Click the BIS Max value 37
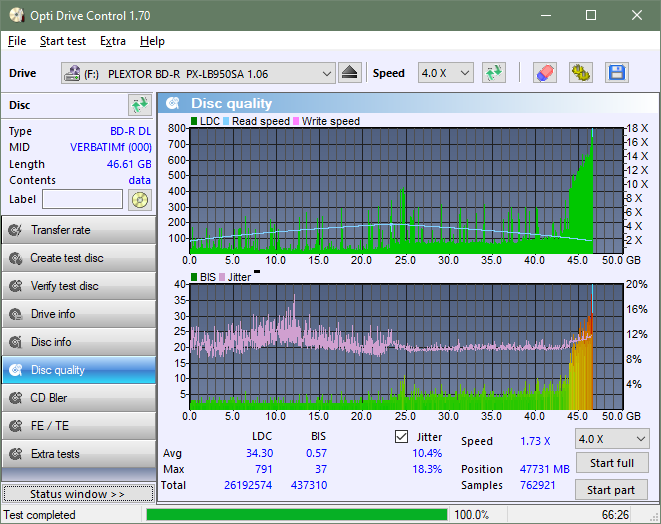The height and width of the screenshot is (524, 661). [321, 469]
